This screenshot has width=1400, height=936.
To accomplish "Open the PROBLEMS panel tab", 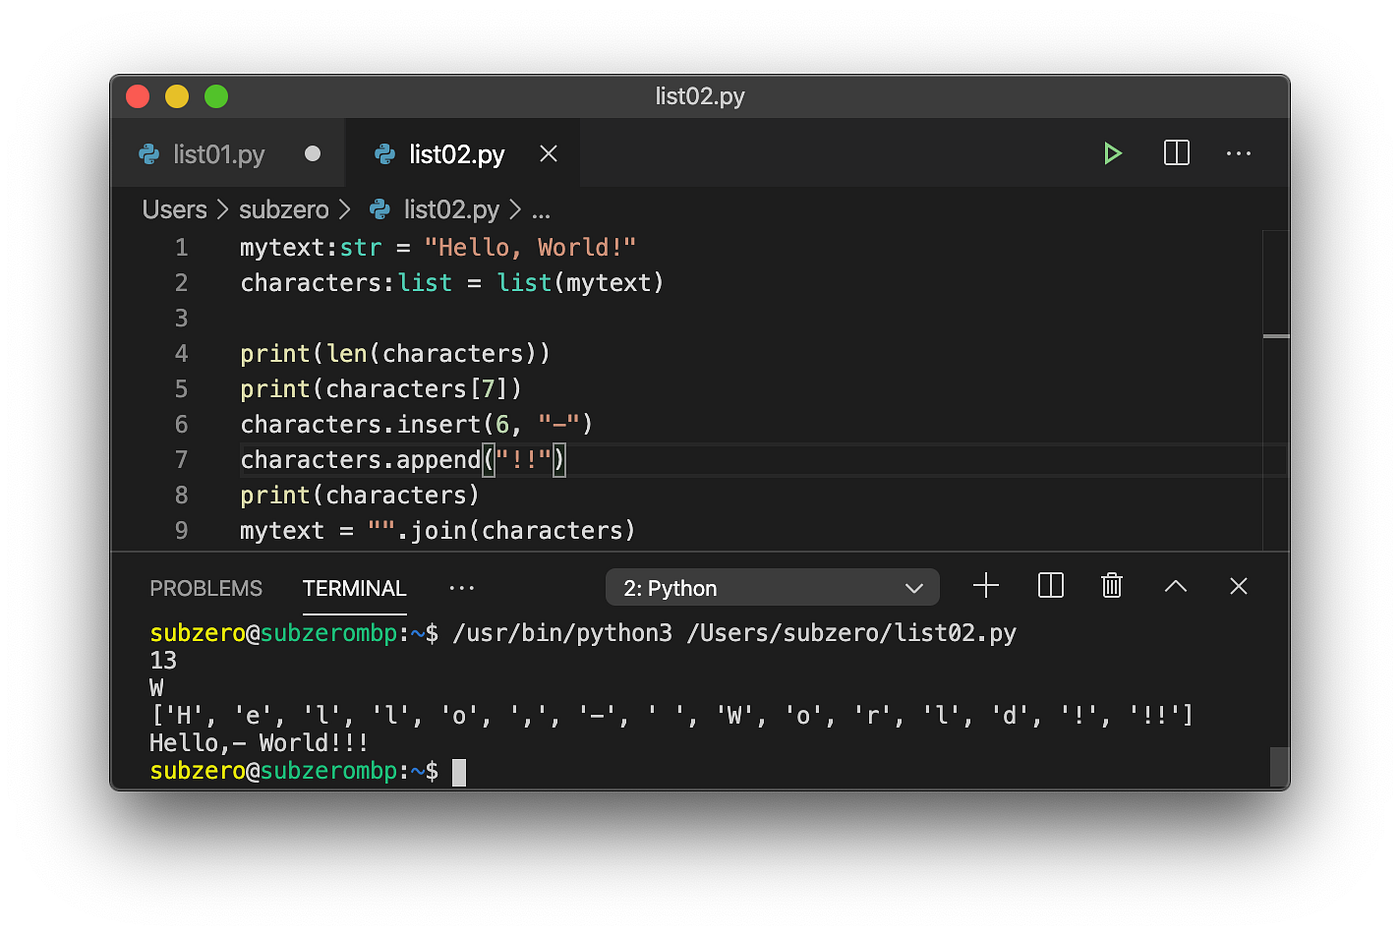I will tap(206, 588).
